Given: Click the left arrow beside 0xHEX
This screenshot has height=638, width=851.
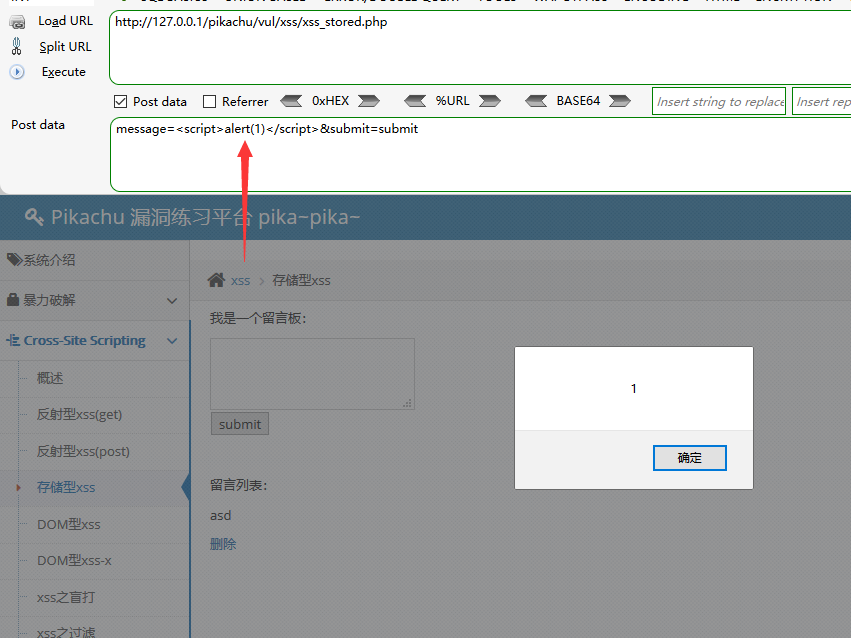Looking at the screenshot, I should click(291, 101).
